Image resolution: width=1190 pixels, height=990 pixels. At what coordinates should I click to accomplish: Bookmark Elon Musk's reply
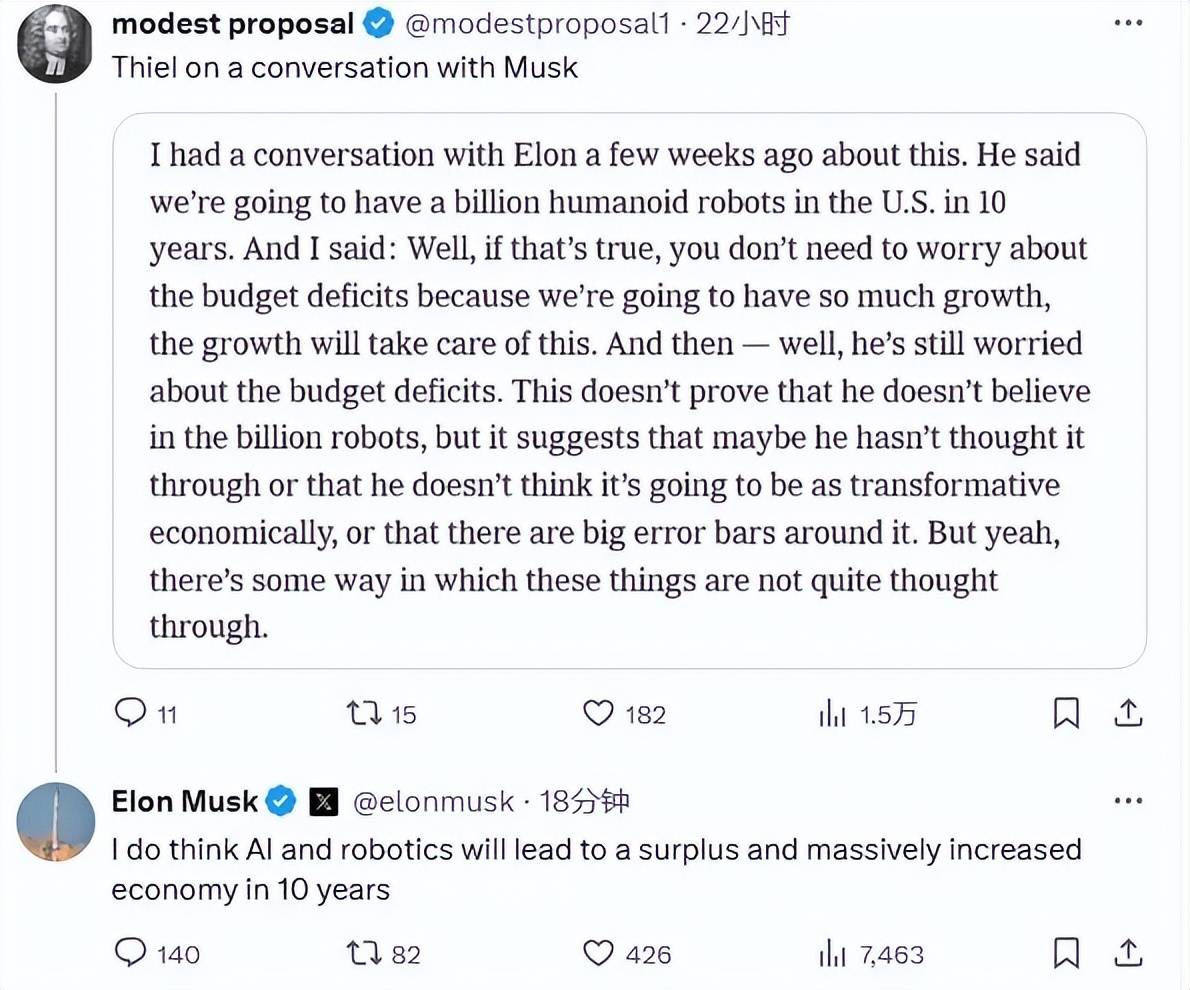click(1066, 953)
